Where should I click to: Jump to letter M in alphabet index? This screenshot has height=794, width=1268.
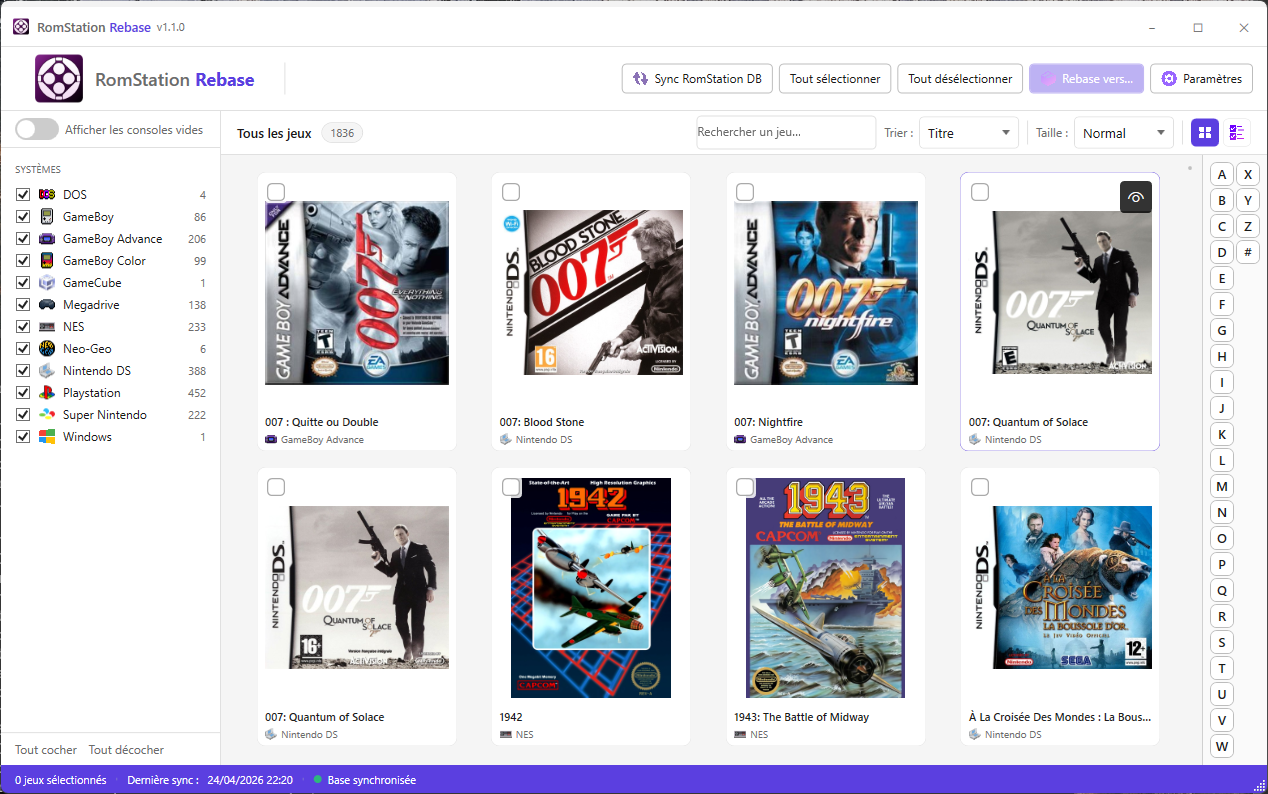[1221, 486]
